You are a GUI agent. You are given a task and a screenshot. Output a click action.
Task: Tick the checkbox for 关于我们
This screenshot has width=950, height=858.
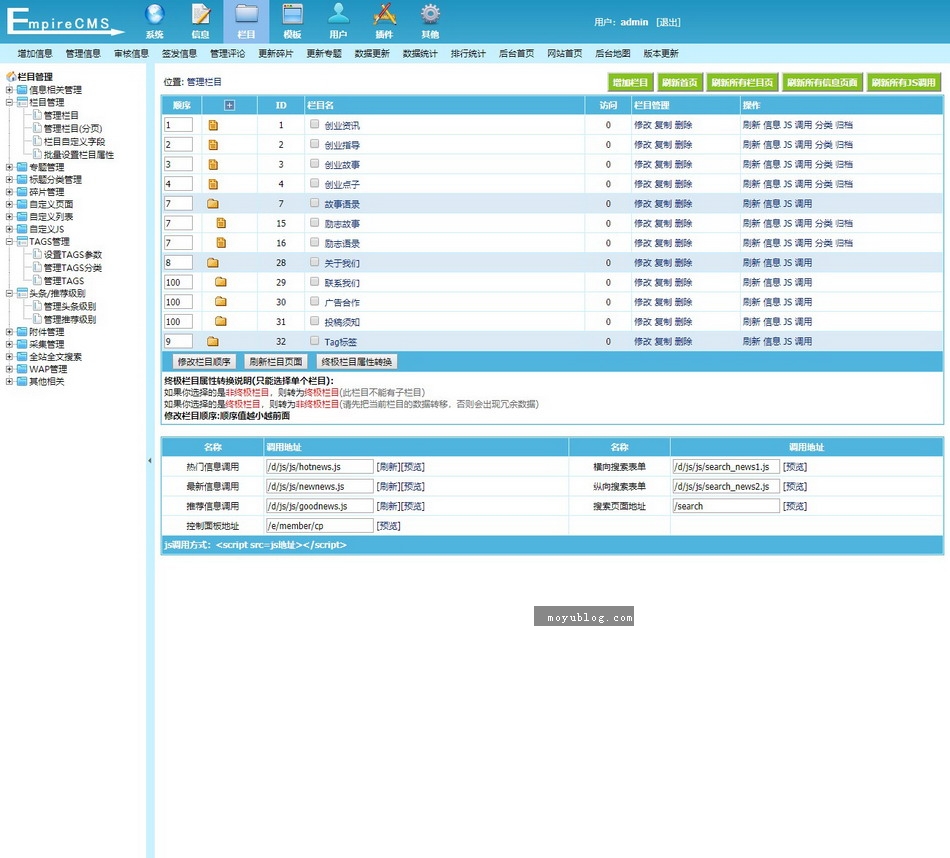tap(314, 262)
